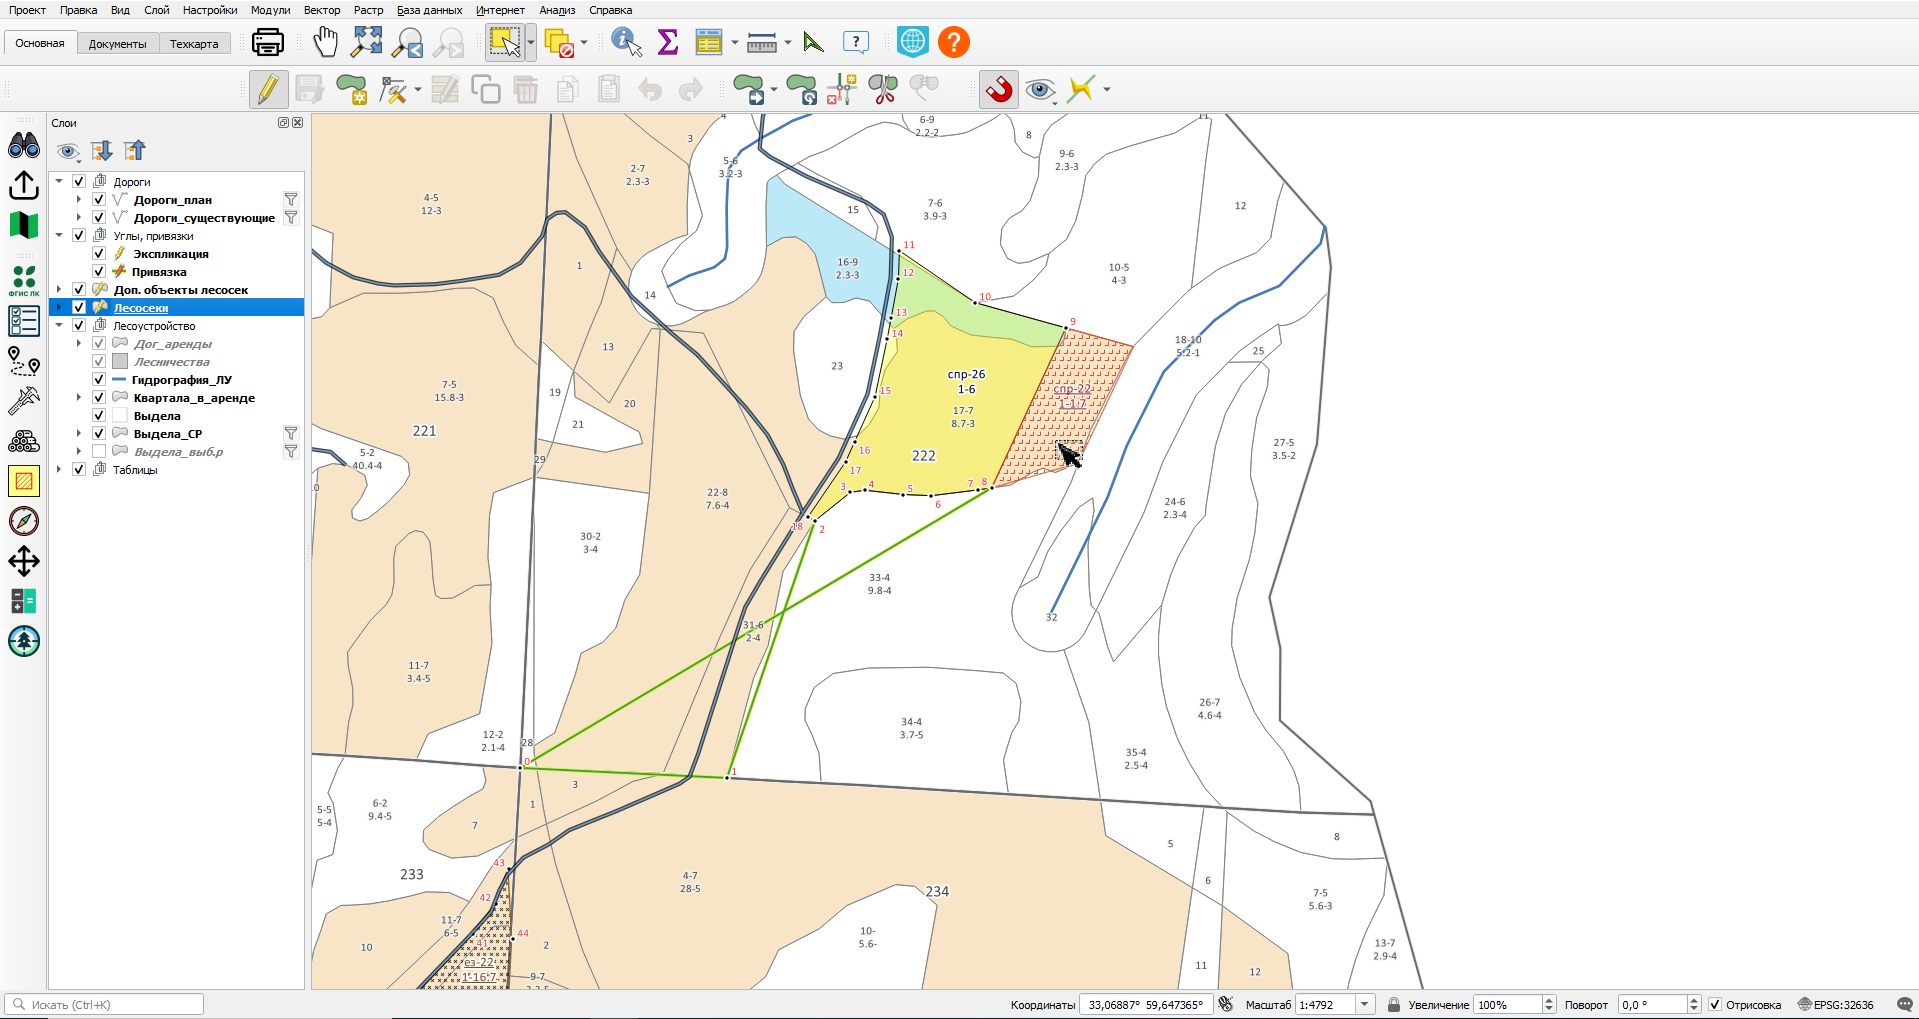Image resolution: width=1919 pixels, height=1019 pixels.
Task: Click the Vertex tool icon
Action: point(394,89)
